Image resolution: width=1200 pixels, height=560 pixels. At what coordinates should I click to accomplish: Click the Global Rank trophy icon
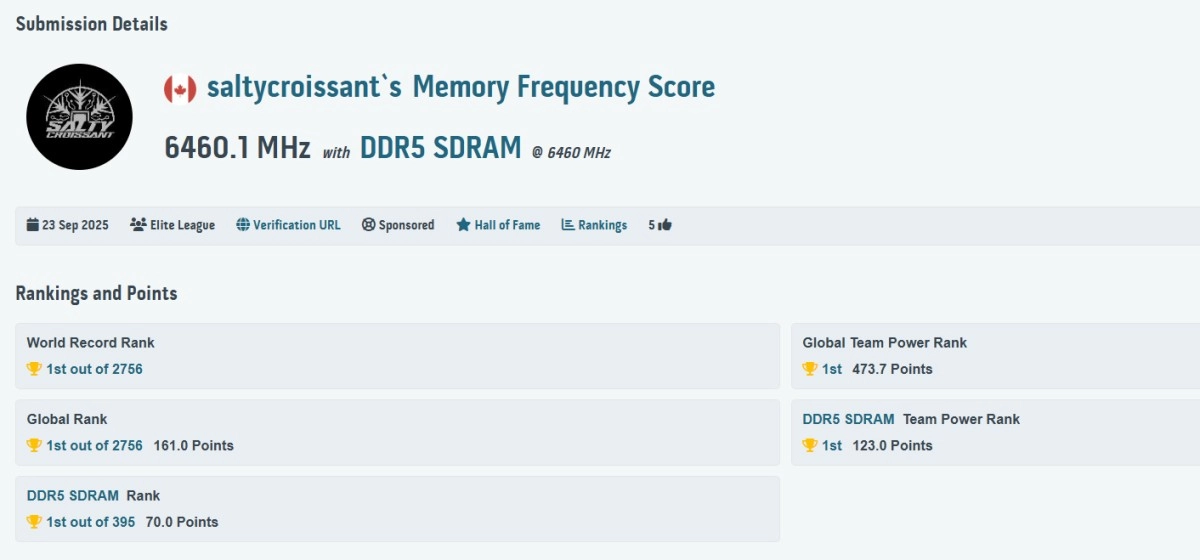[34, 445]
